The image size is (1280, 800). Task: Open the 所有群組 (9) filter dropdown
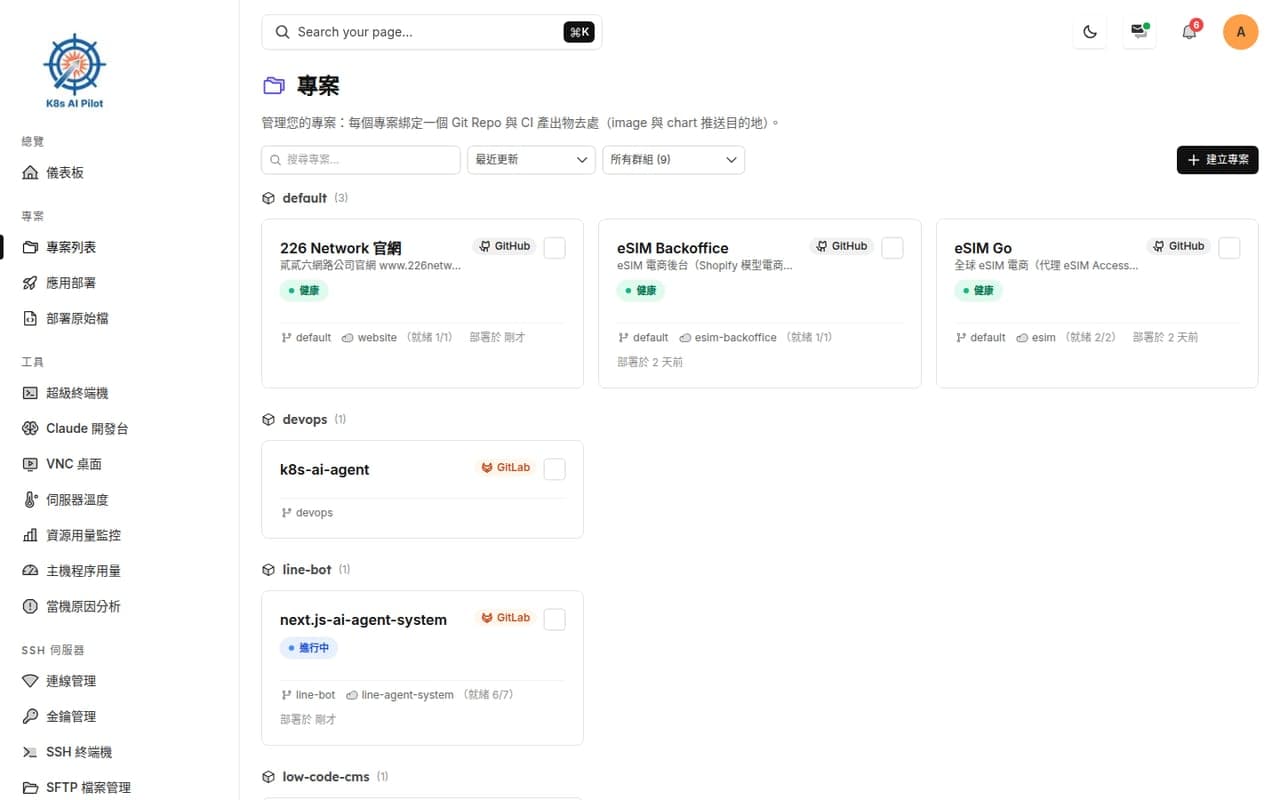(673, 160)
